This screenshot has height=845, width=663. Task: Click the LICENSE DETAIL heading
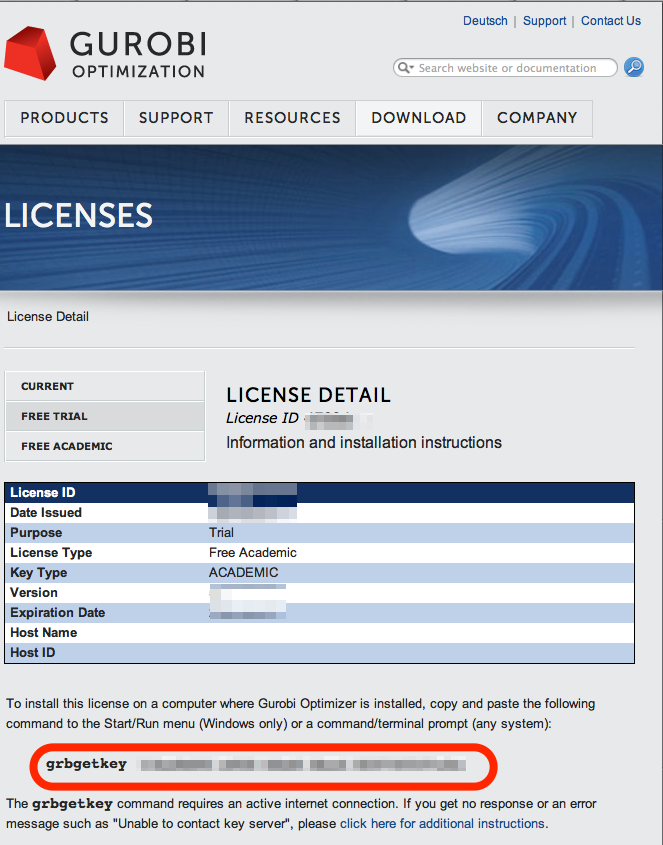pos(308,395)
